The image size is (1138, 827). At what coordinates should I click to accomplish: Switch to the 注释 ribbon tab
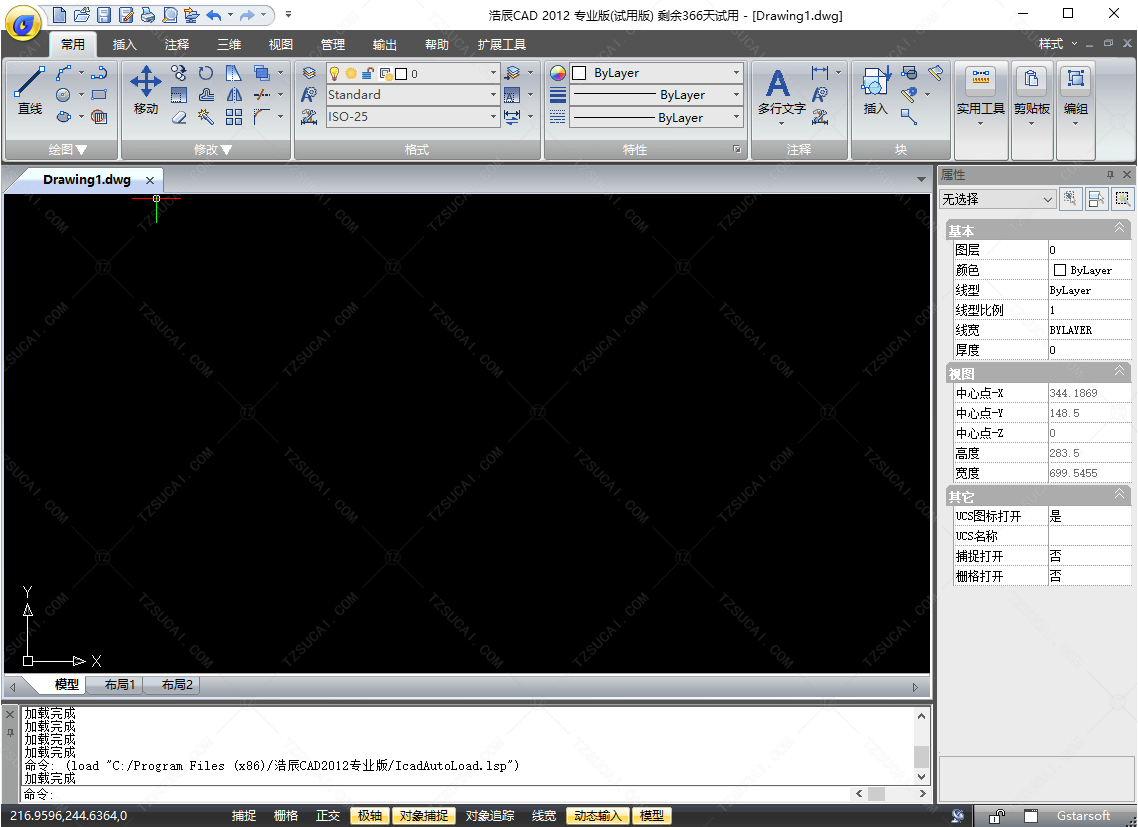tap(176, 44)
